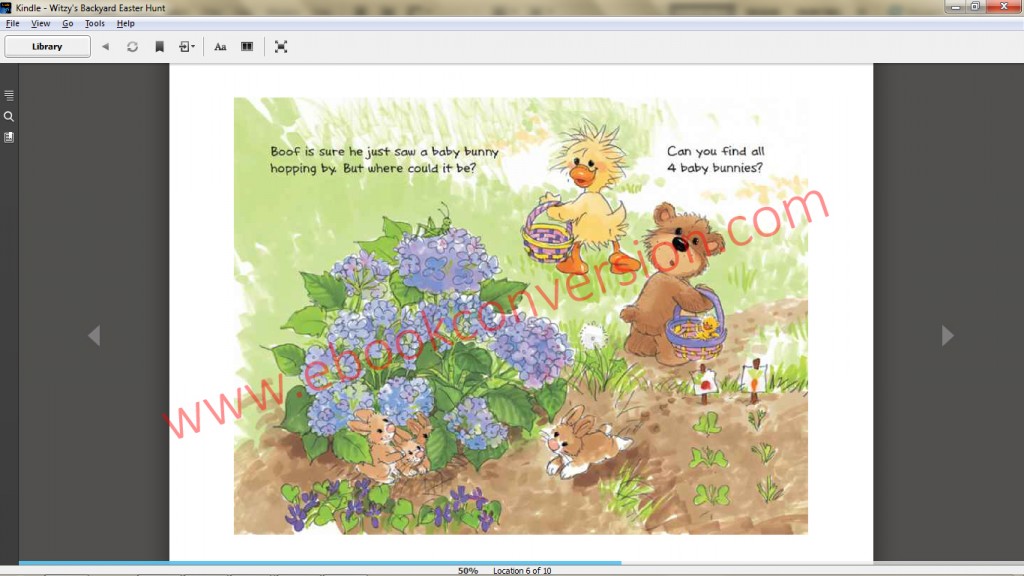Open the Go menu

point(68,24)
